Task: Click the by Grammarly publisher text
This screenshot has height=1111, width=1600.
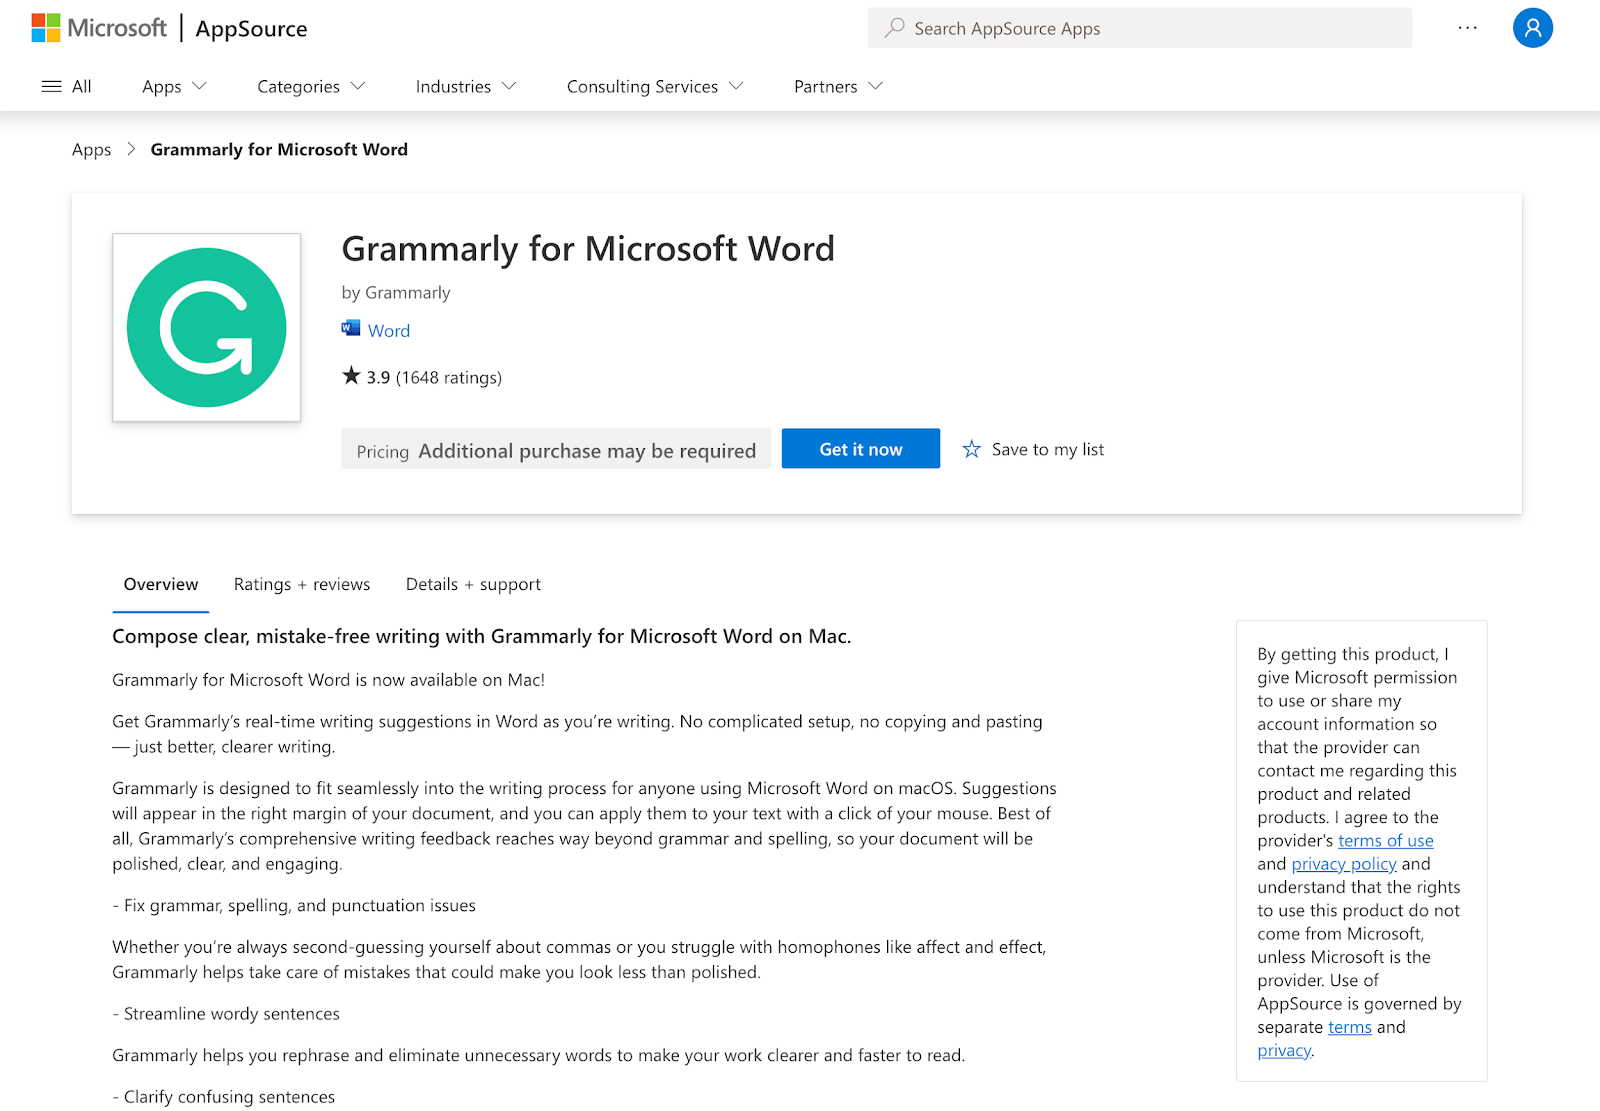Action: click(x=396, y=293)
